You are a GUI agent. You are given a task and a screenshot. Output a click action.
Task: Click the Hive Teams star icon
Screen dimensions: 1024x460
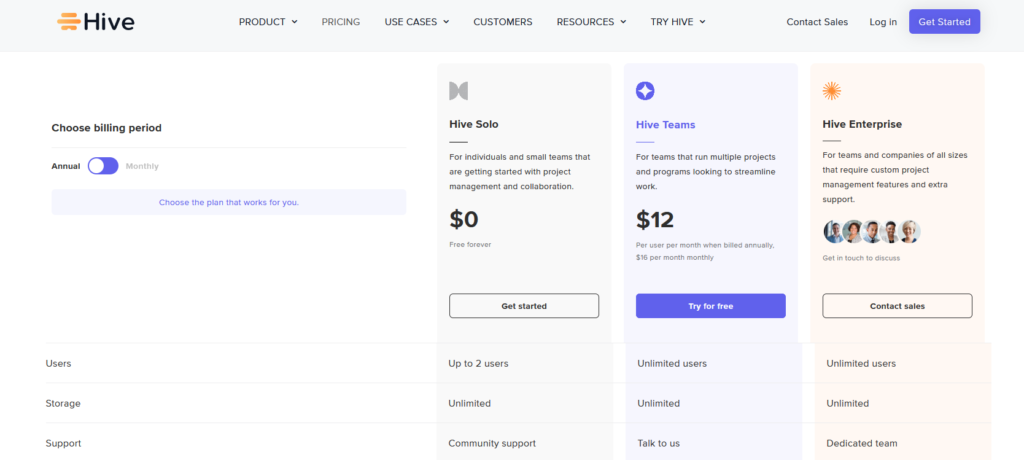(645, 91)
